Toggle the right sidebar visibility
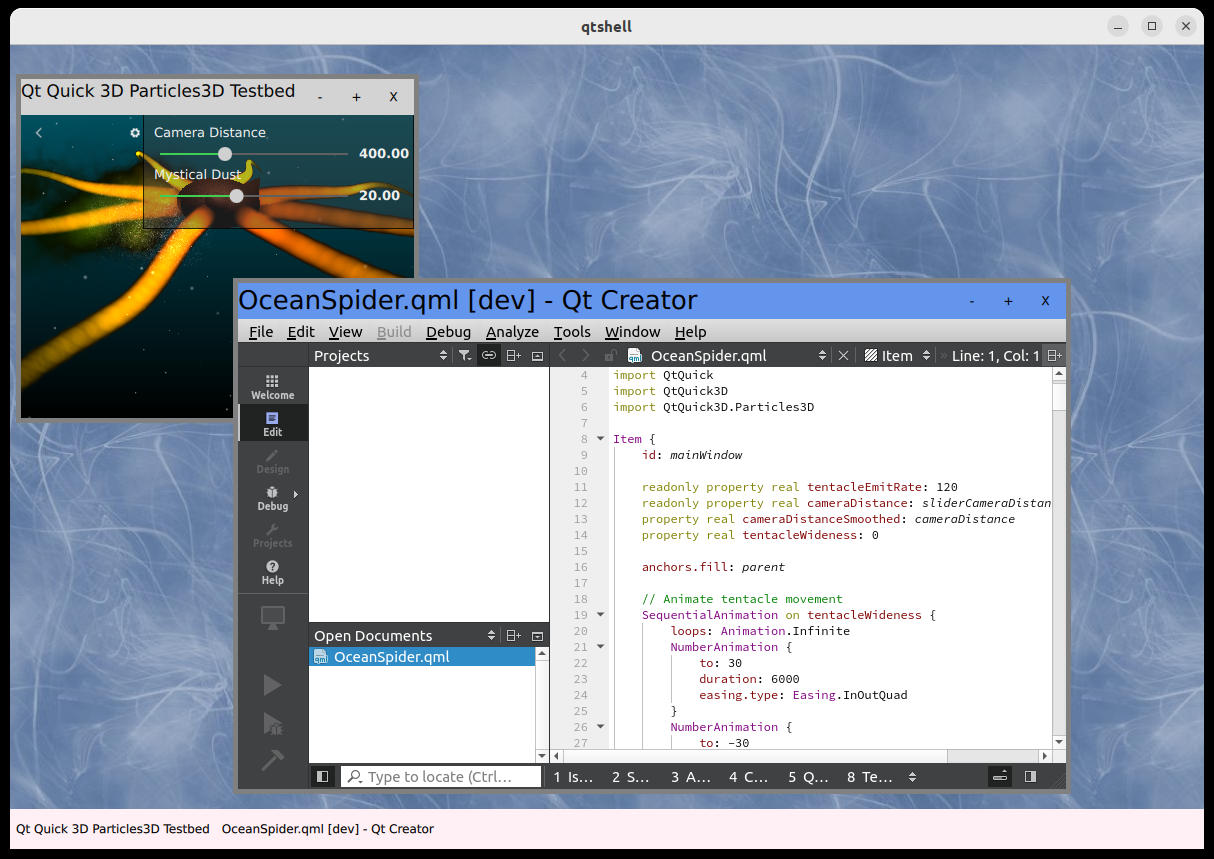This screenshot has height=859, width=1214. (x=1030, y=776)
